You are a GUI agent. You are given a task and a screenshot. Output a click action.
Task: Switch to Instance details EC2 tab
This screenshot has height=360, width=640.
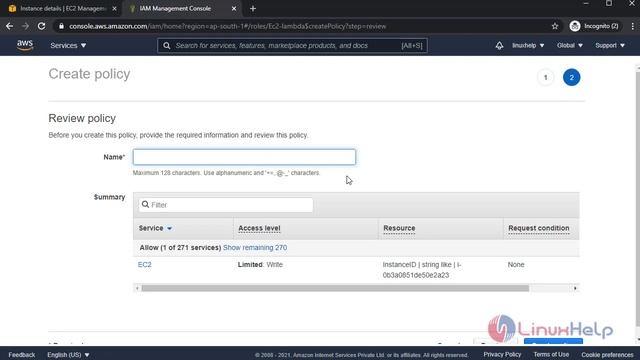coord(62,9)
